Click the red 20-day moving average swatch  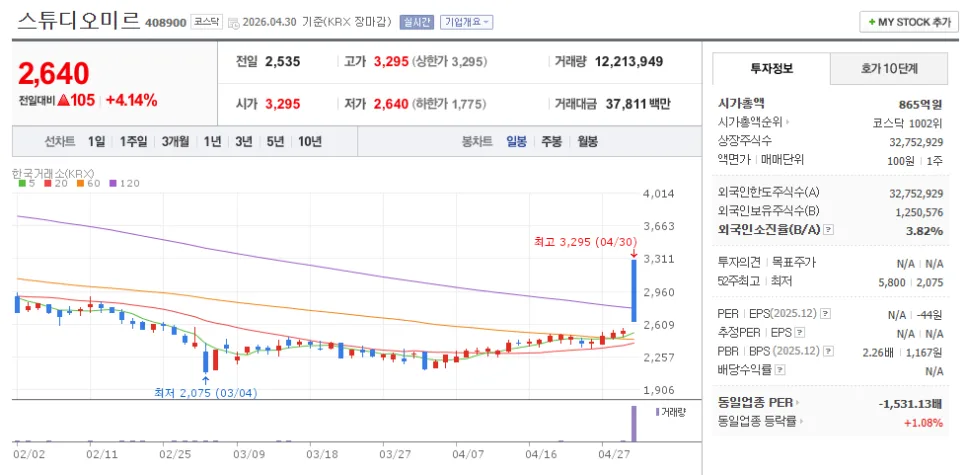click(47, 183)
